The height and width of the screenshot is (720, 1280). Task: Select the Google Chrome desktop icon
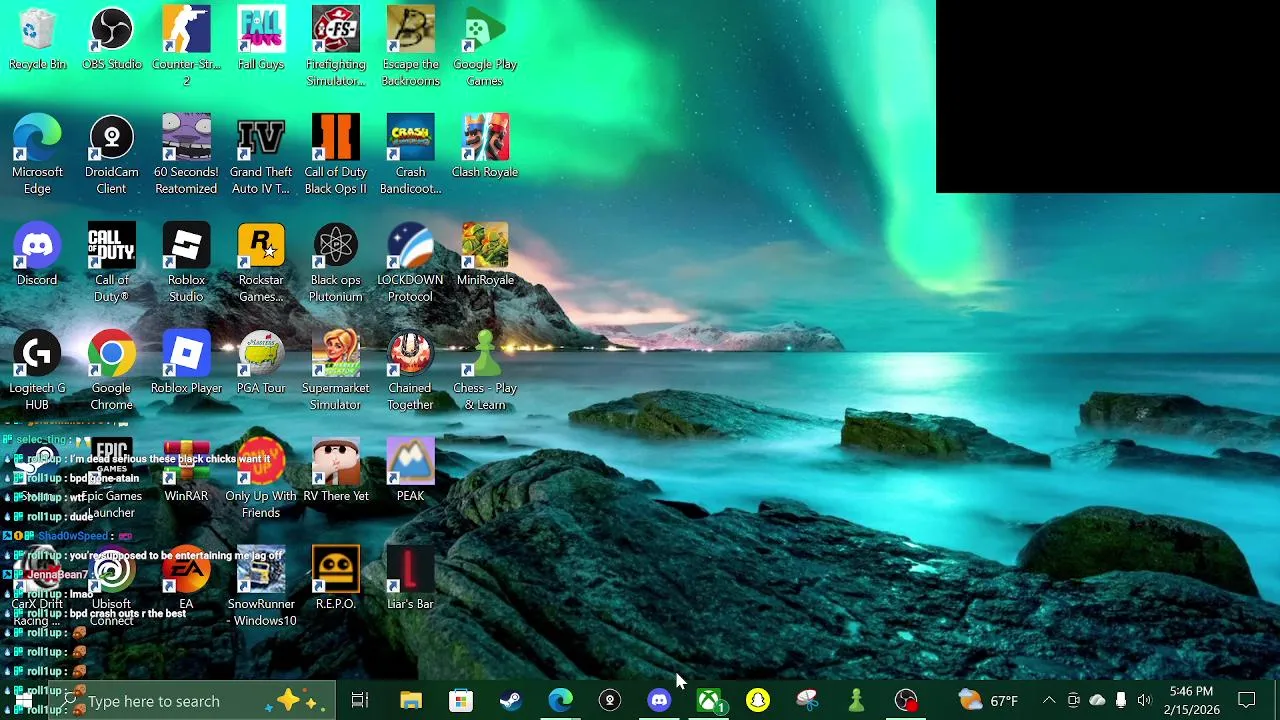(111, 371)
